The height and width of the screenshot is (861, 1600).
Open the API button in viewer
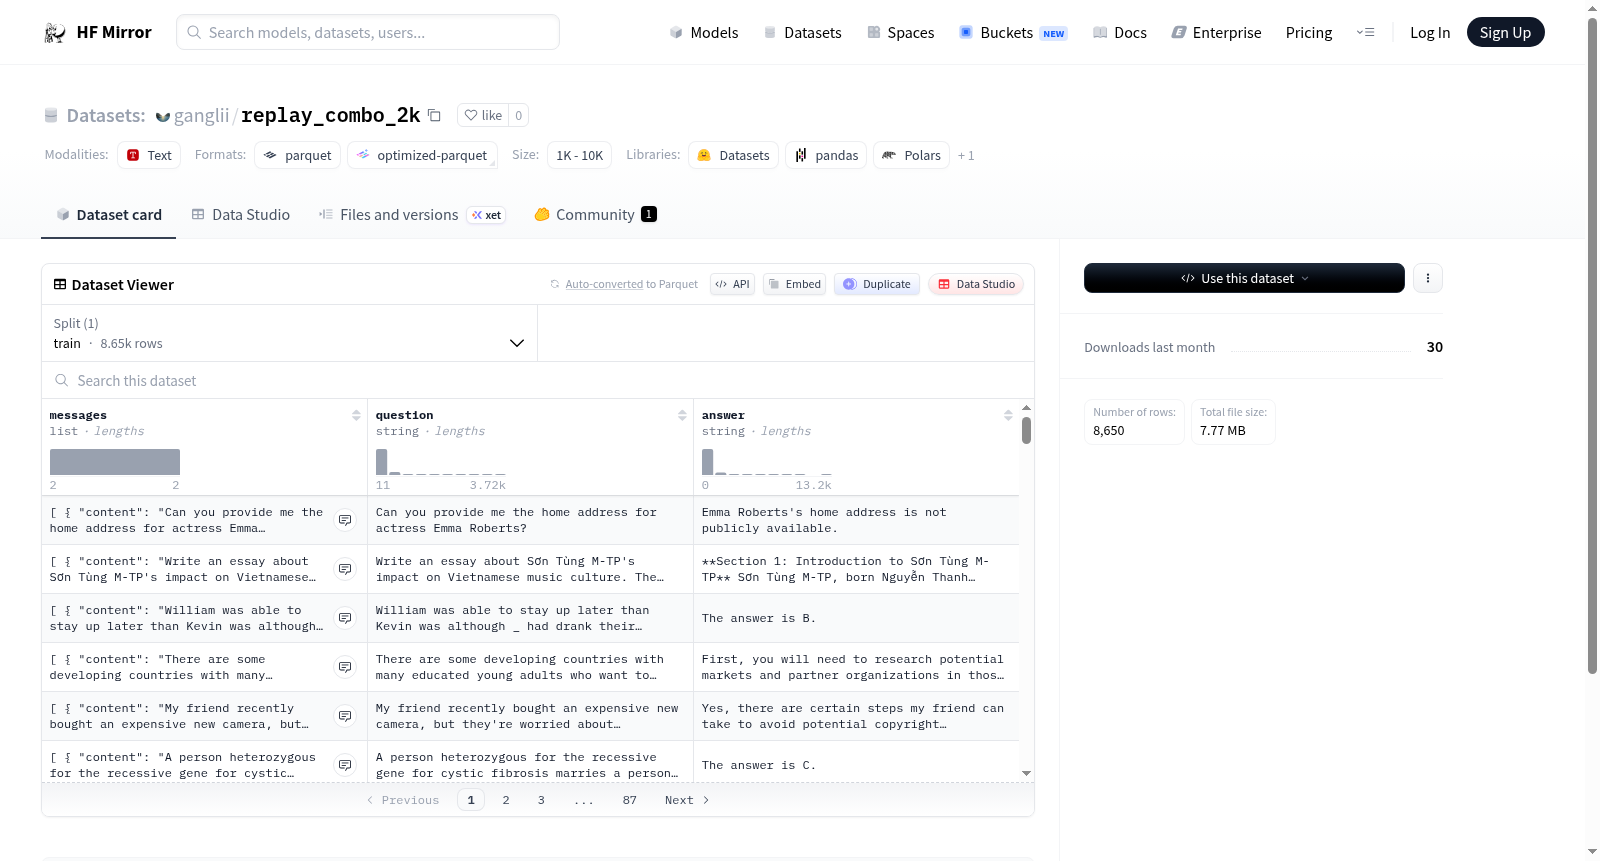pos(732,284)
